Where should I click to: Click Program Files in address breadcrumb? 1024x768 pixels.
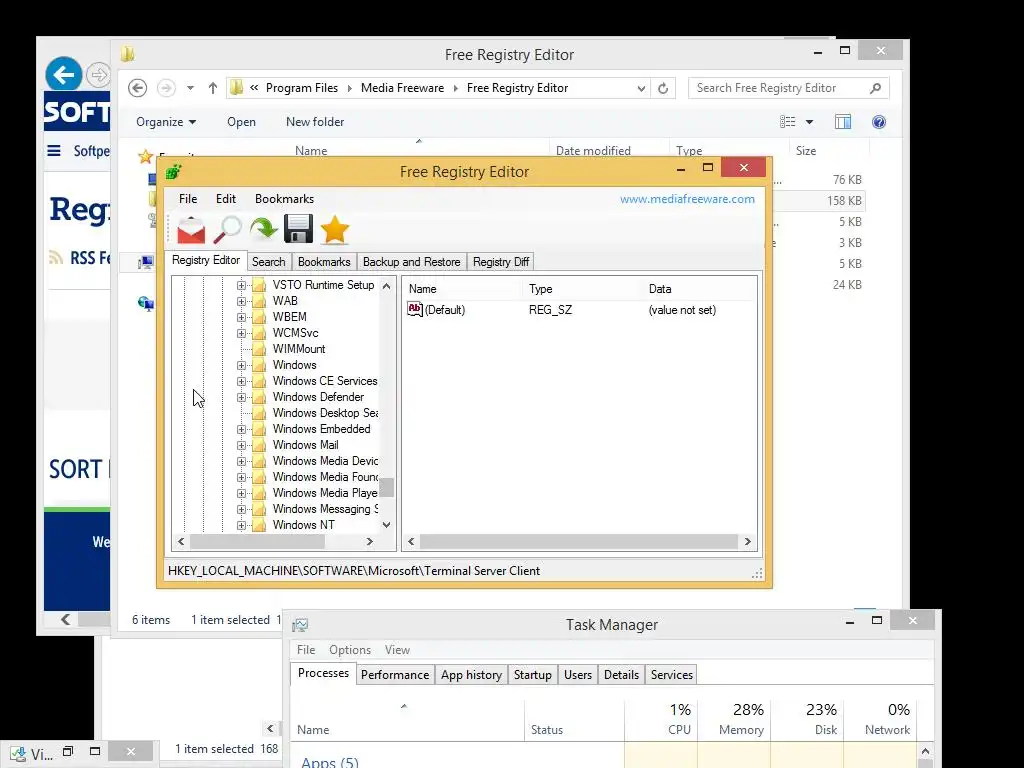(302, 88)
